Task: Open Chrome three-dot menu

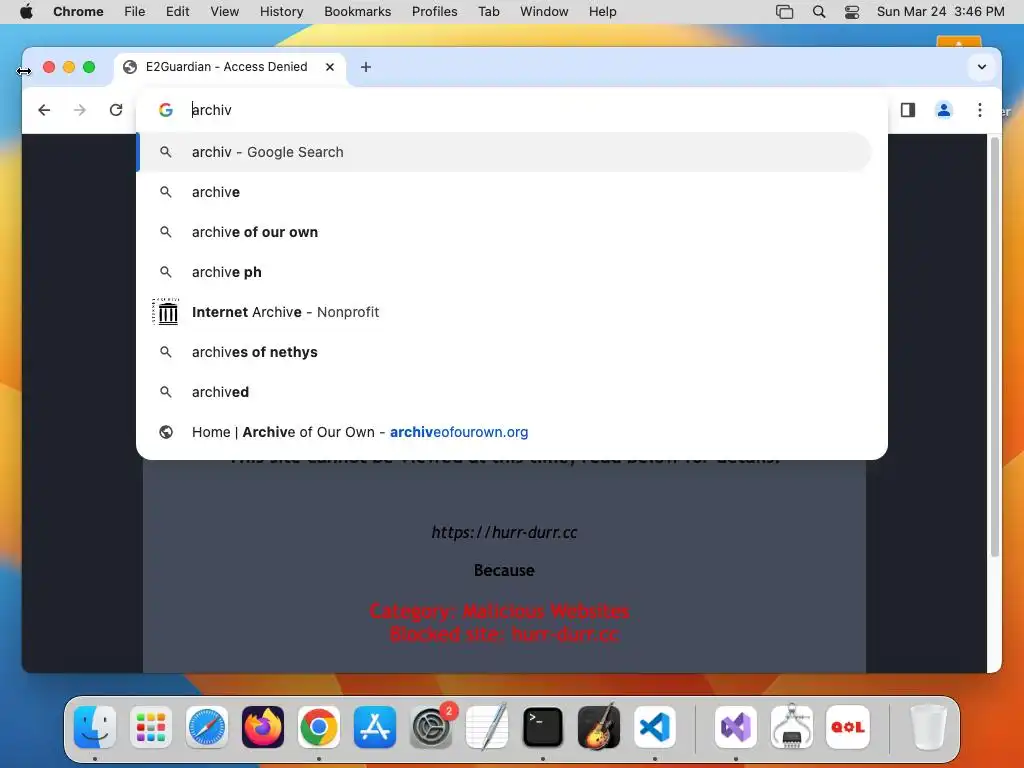Action: [x=980, y=110]
